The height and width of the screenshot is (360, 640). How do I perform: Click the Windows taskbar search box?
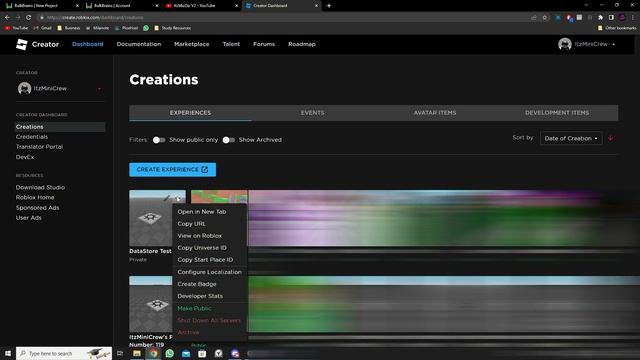click(x=64, y=353)
